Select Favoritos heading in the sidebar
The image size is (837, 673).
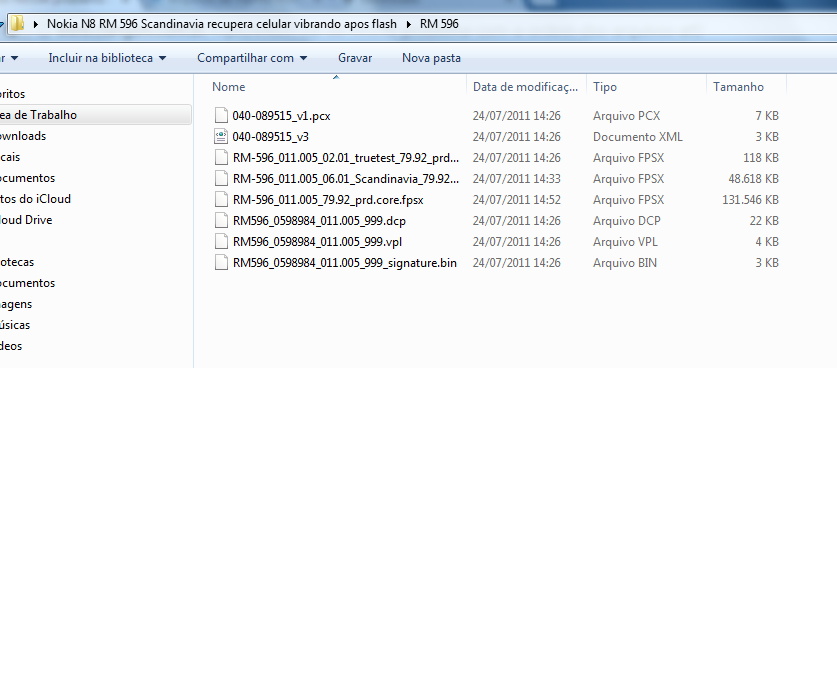click(x=13, y=94)
